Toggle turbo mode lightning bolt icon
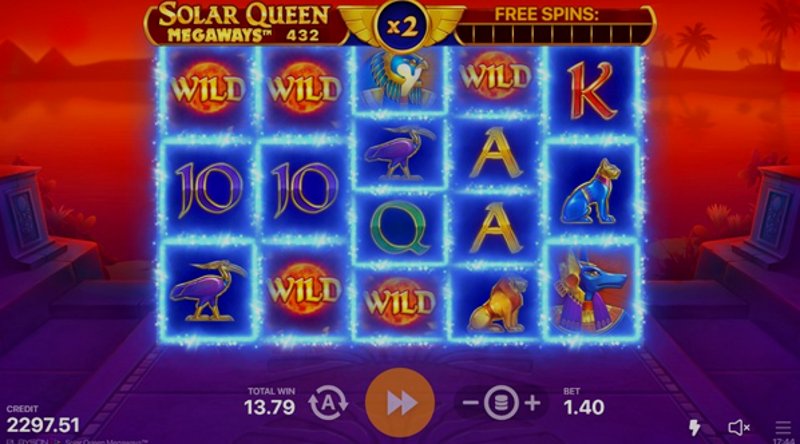The height and width of the screenshot is (444, 800). [695, 427]
